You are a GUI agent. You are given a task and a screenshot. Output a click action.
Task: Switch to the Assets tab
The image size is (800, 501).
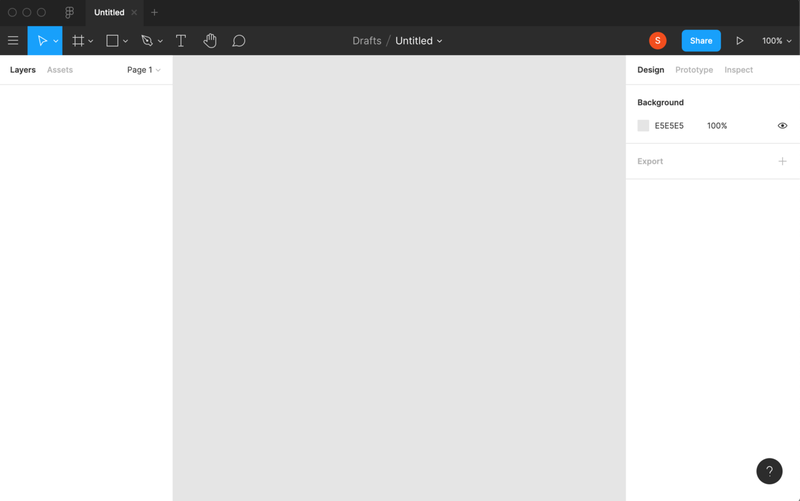pyautogui.click(x=60, y=70)
